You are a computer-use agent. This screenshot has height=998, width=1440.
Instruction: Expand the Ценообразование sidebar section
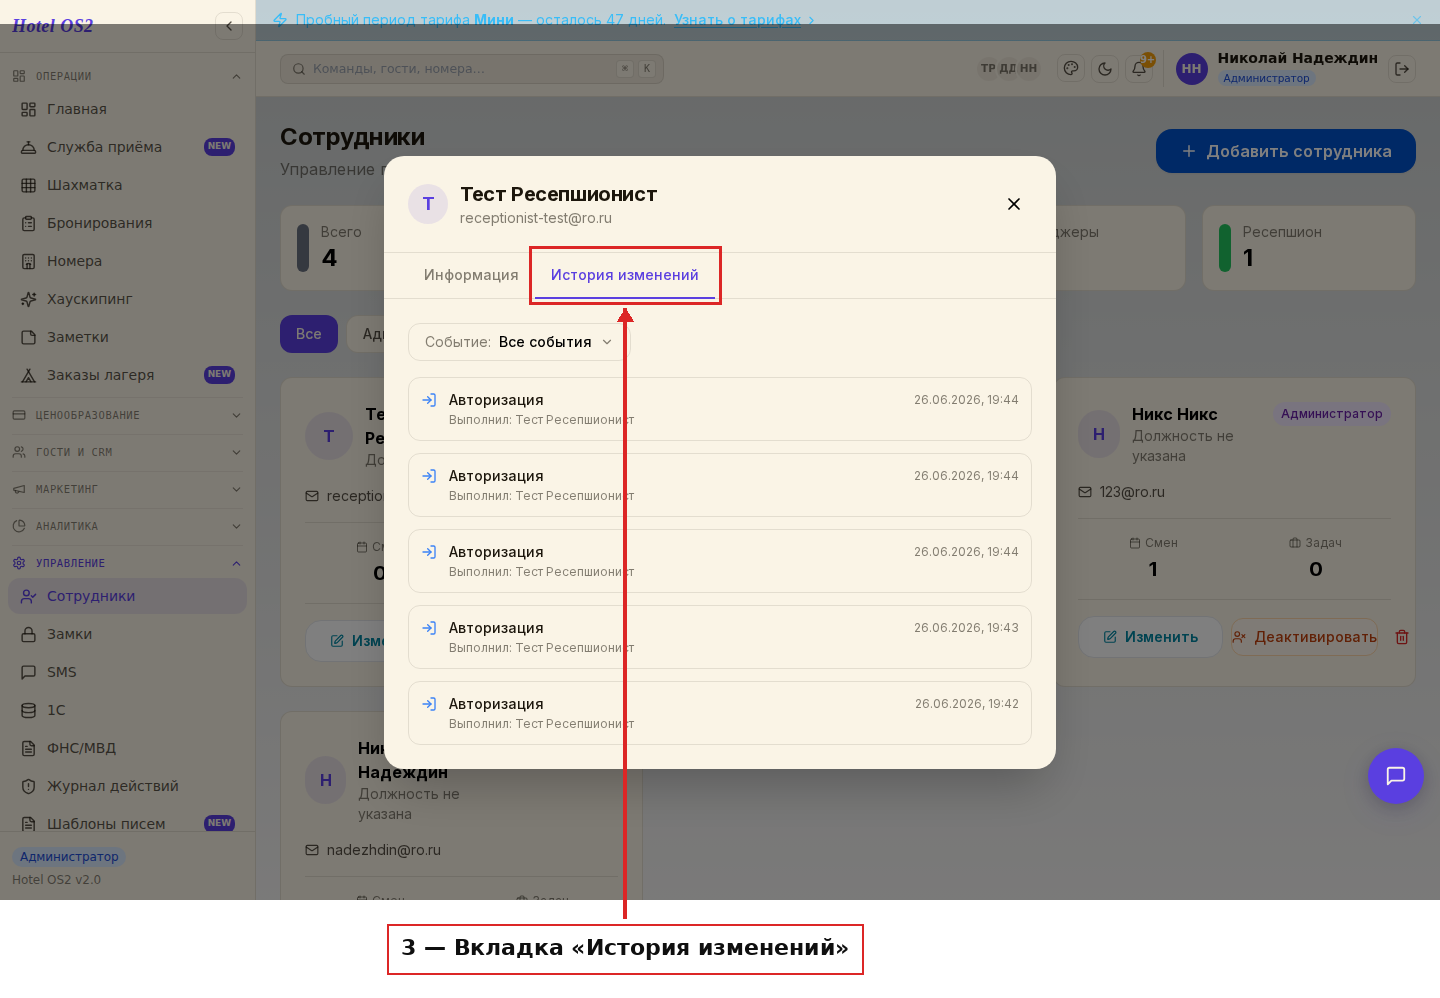(127, 415)
